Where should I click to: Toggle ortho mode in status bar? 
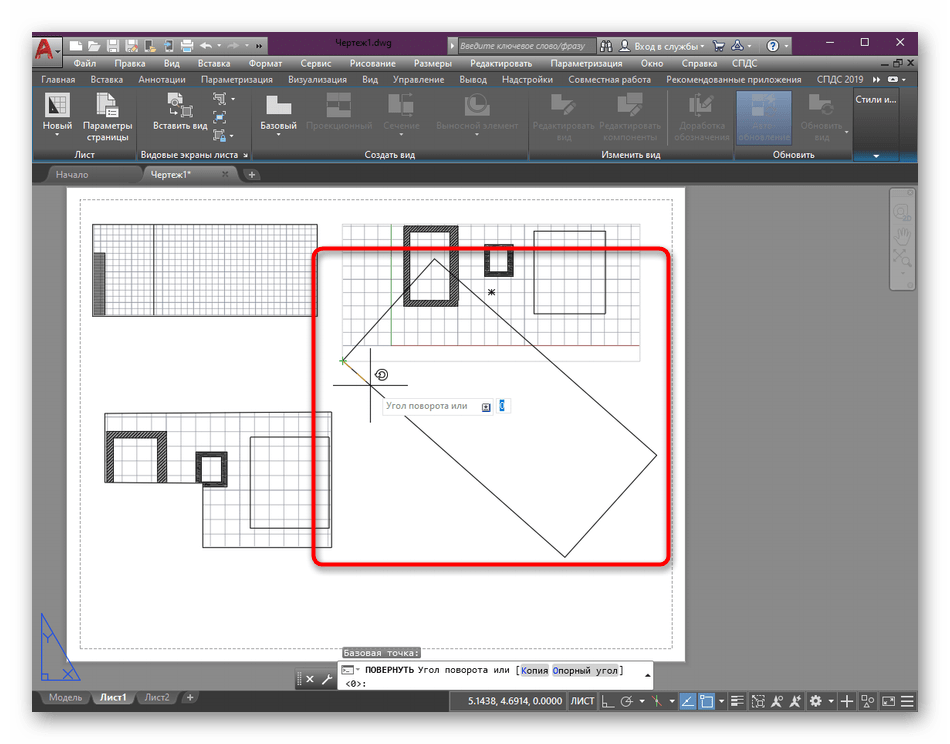tap(607, 701)
